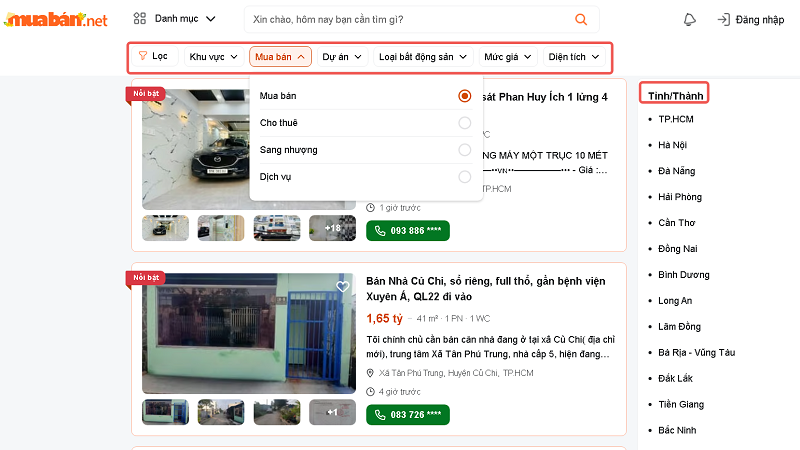Click the Nổi bật badge on car listing
This screenshot has height=450, width=800.
pos(146,93)
